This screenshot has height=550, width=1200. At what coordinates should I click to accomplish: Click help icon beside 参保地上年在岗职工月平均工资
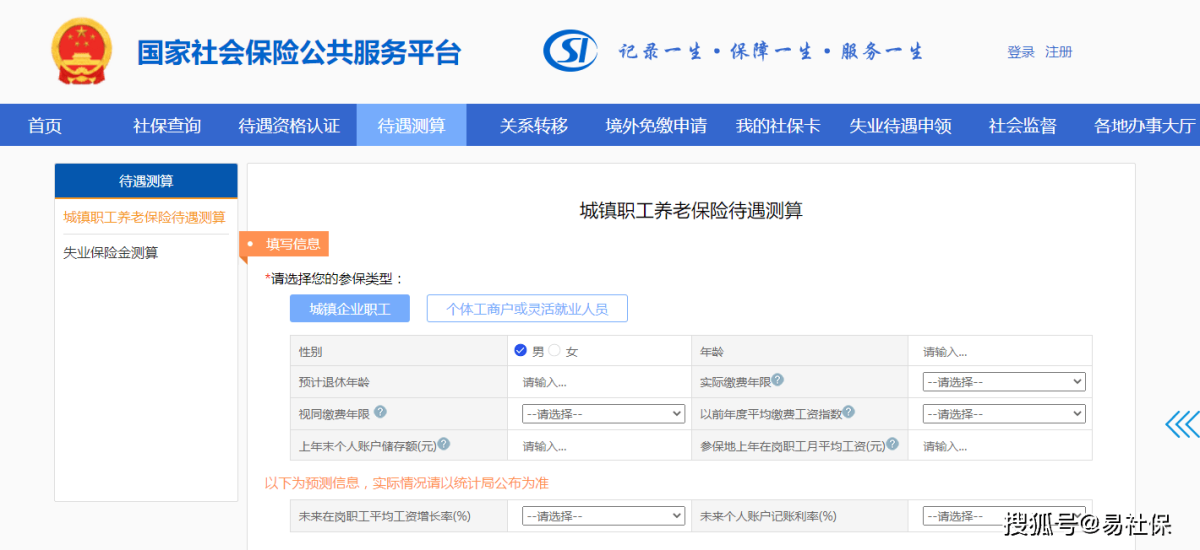click(x=892, y=444)
